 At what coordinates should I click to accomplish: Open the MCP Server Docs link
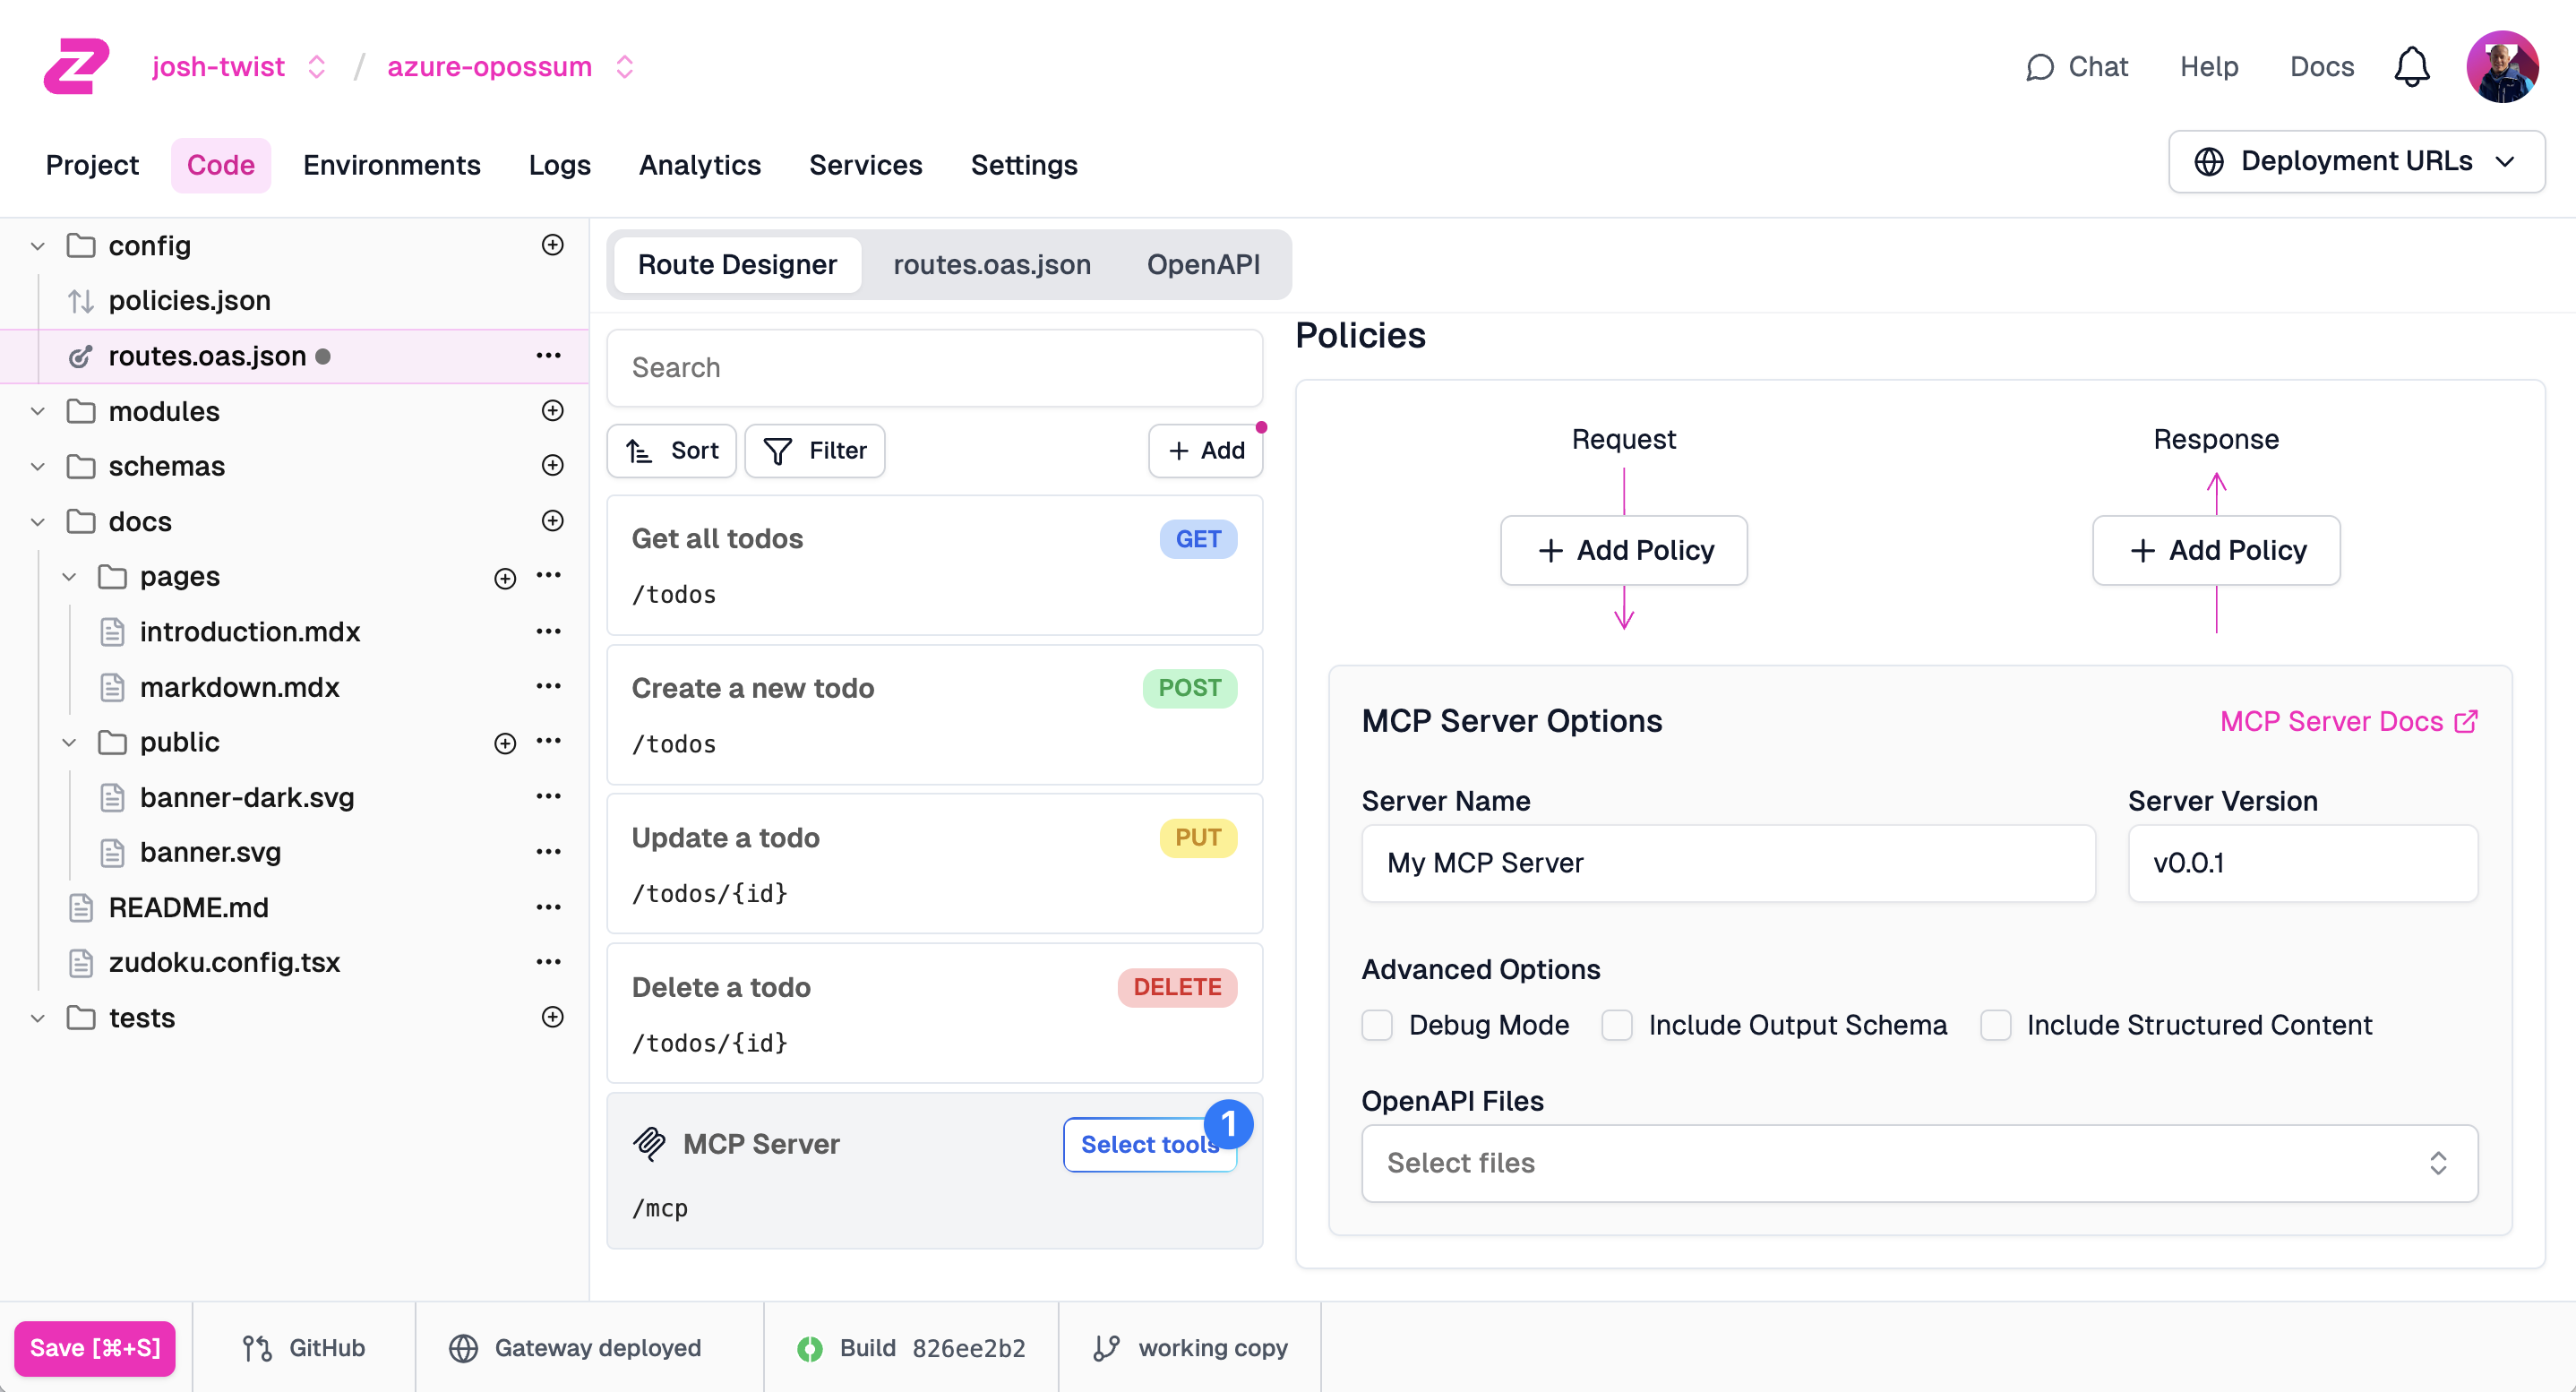pyautogui.click(x=2347, y=721)
